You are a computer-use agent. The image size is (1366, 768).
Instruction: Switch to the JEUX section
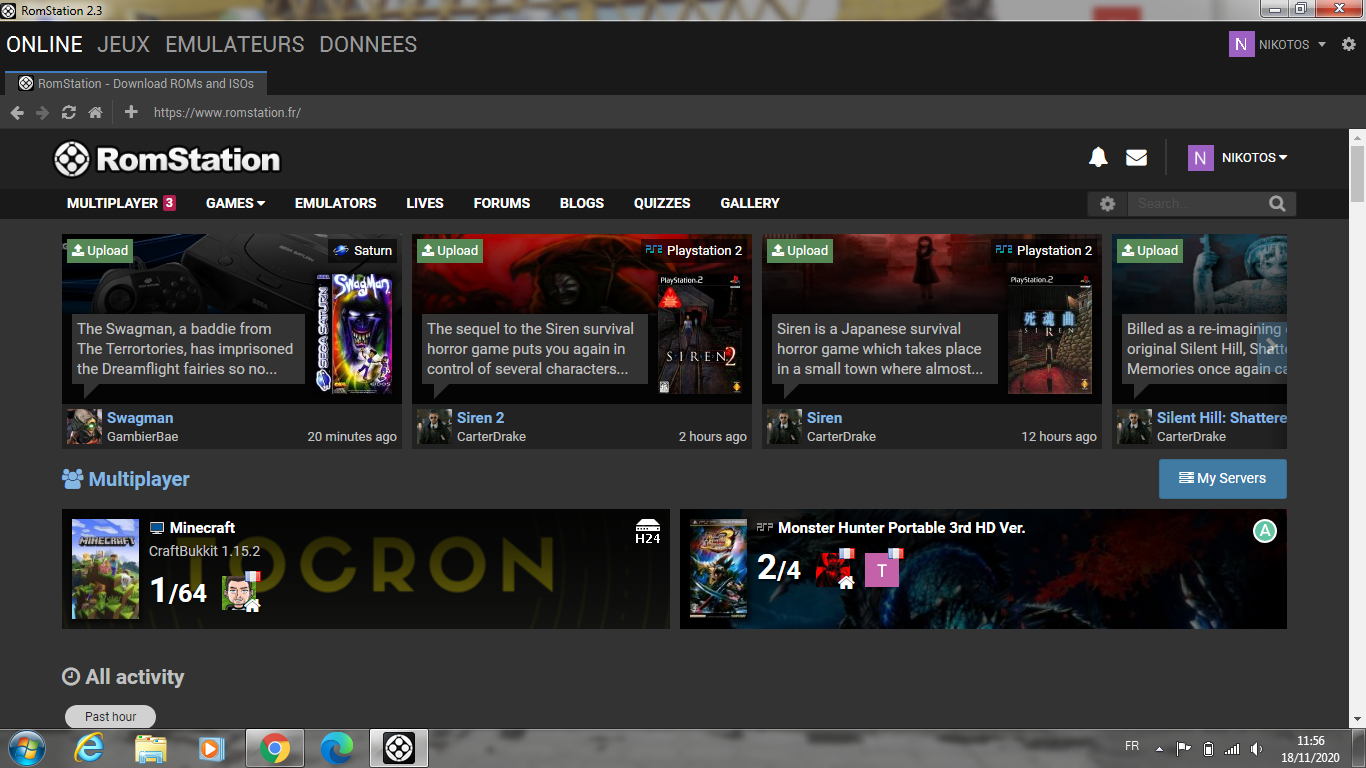[x=124, y=44]
